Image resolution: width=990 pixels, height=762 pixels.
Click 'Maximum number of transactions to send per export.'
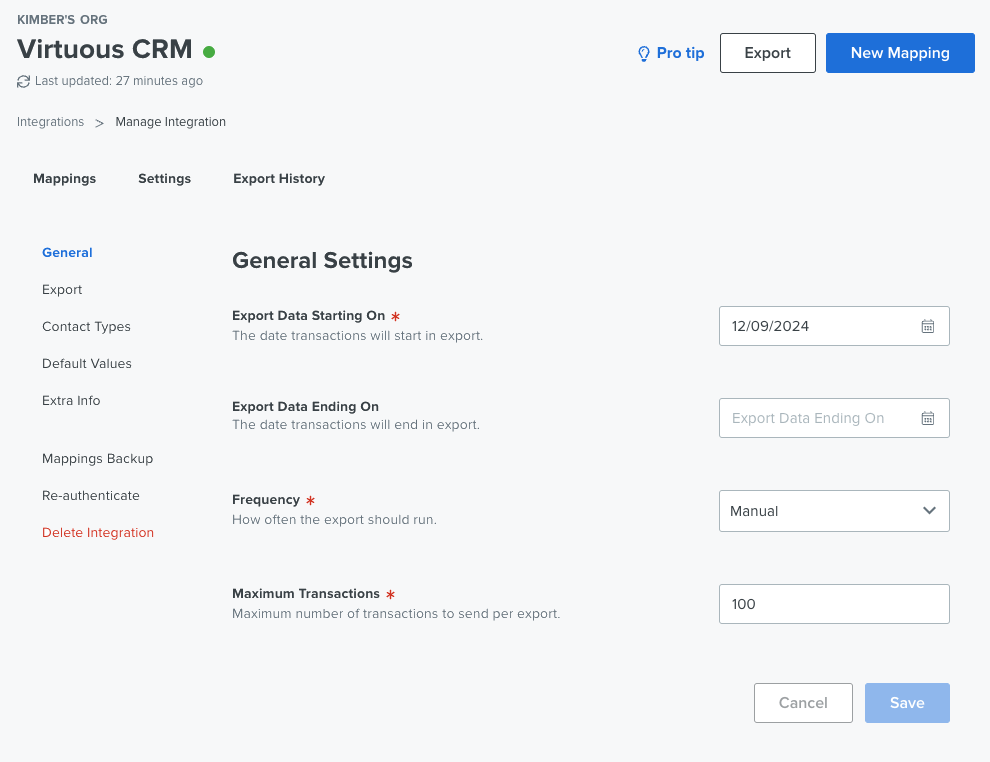click(x=397, y=614)
